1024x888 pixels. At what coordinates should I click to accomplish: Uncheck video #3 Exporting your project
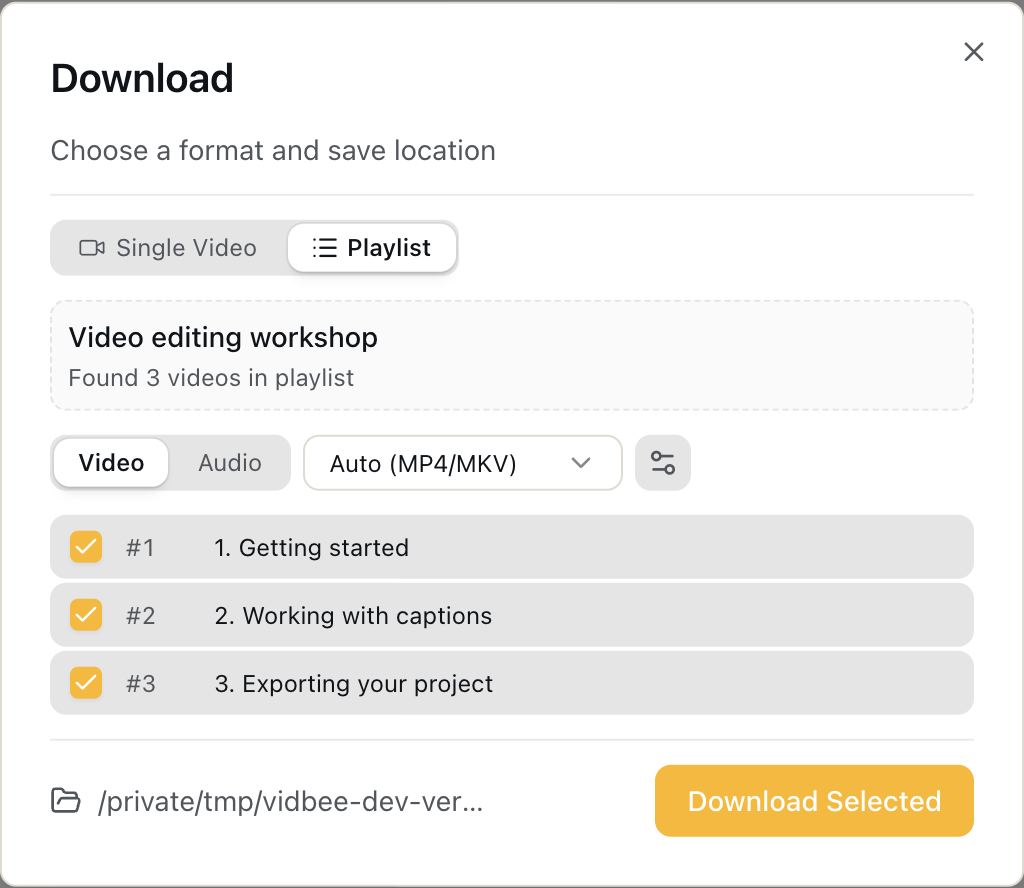click(86, 683)
